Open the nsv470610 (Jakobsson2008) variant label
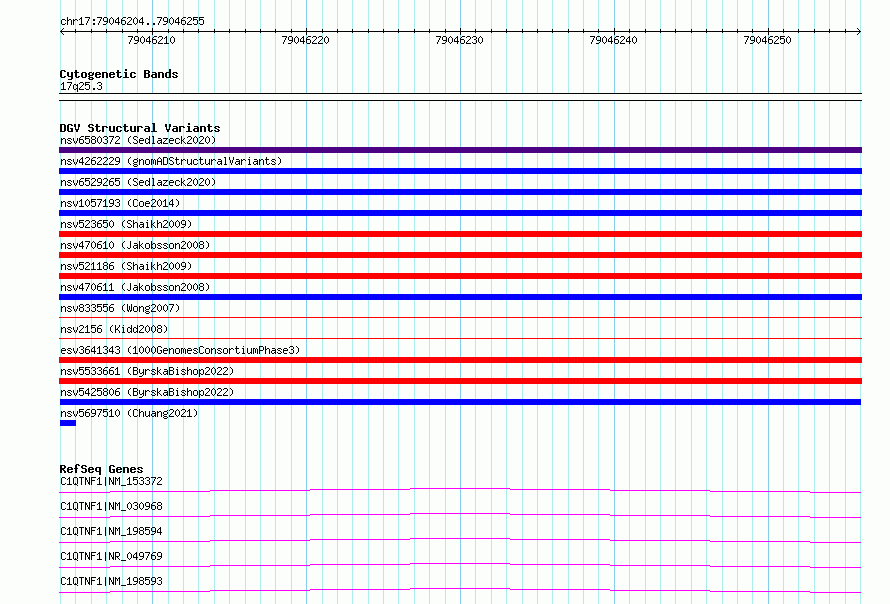Viewport: 890px width, 604px height. click(x=135, y=245)
